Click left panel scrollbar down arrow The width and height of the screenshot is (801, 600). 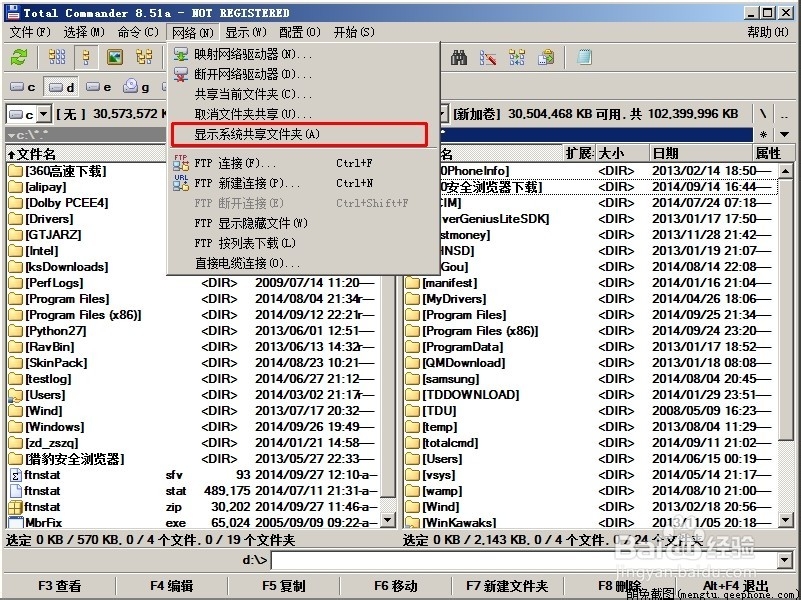[388, 520]
